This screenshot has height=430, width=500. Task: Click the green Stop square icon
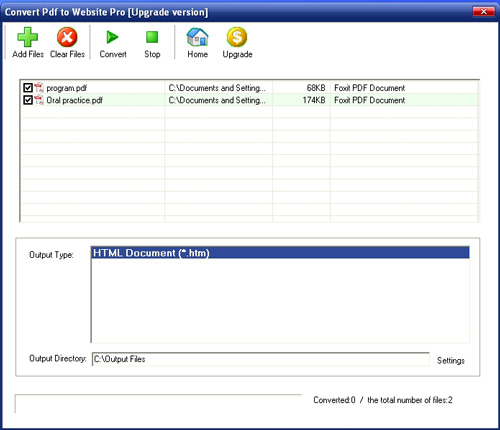coord(152,37)
